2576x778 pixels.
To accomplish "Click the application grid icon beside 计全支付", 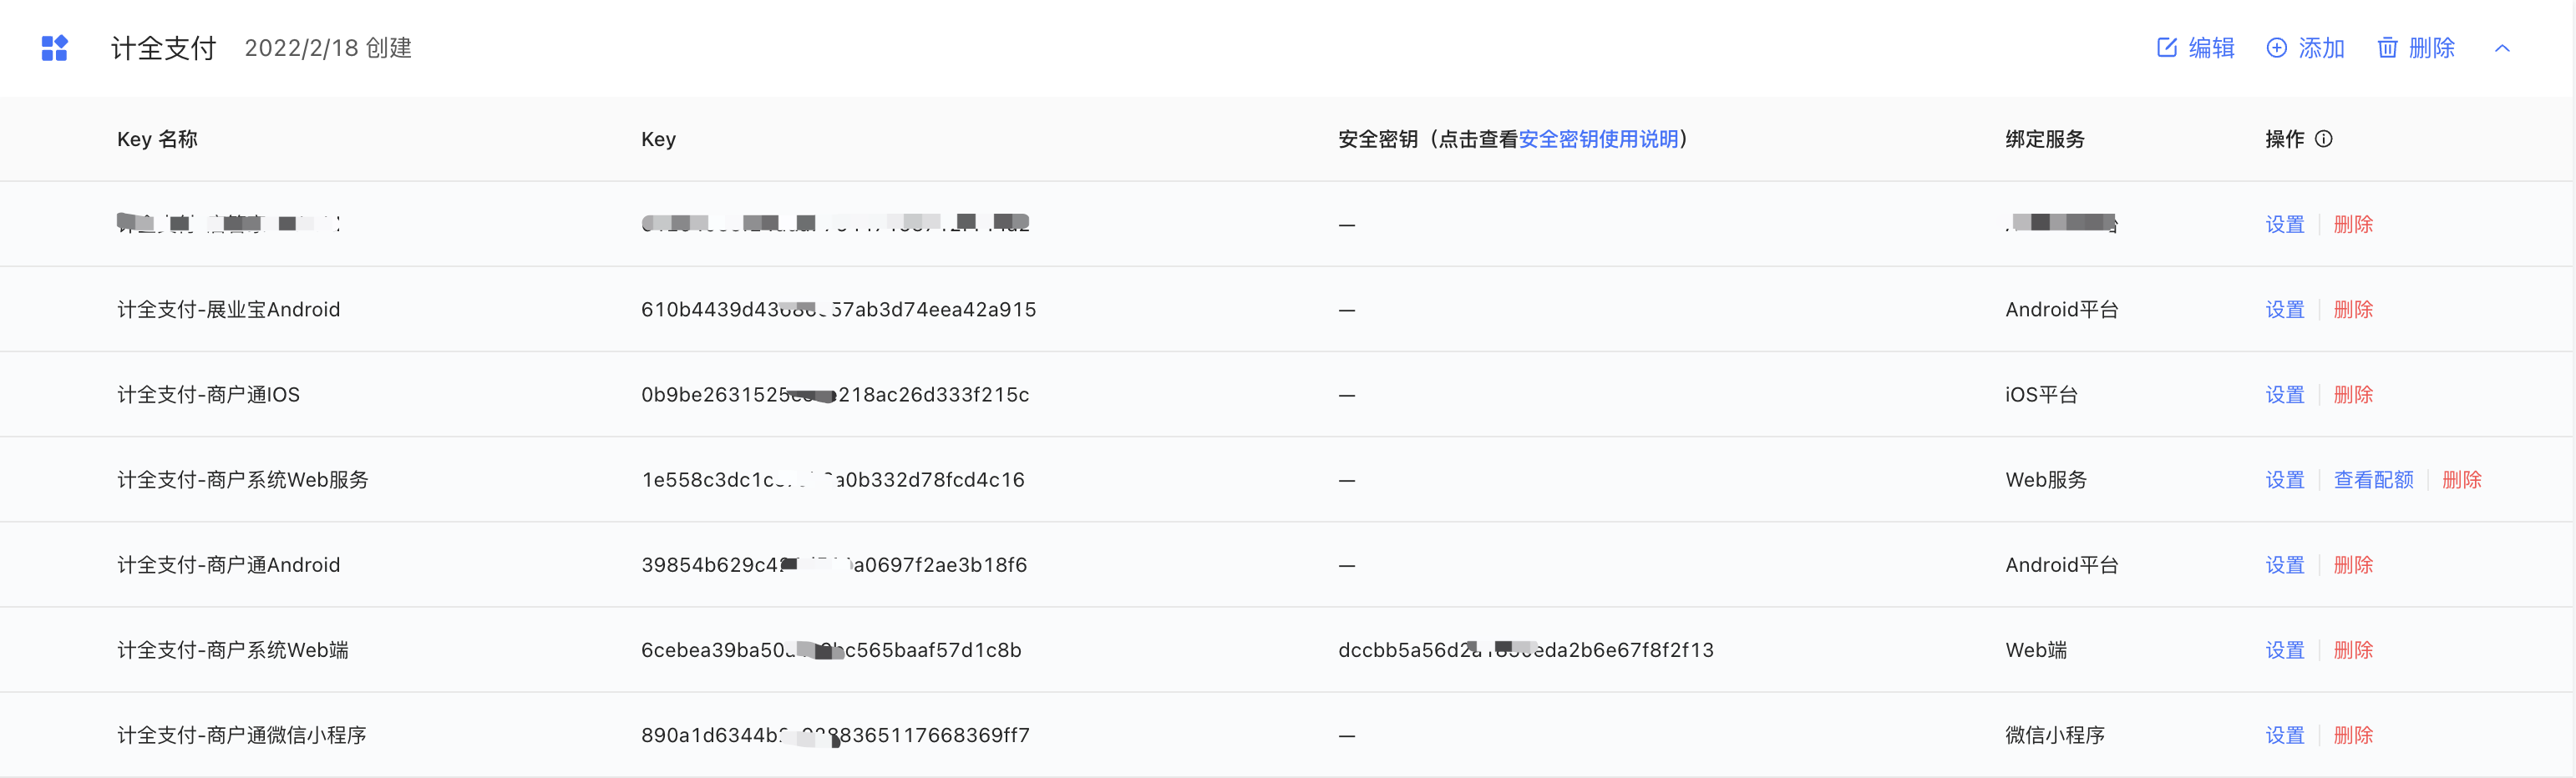I will tap(54, 48).
